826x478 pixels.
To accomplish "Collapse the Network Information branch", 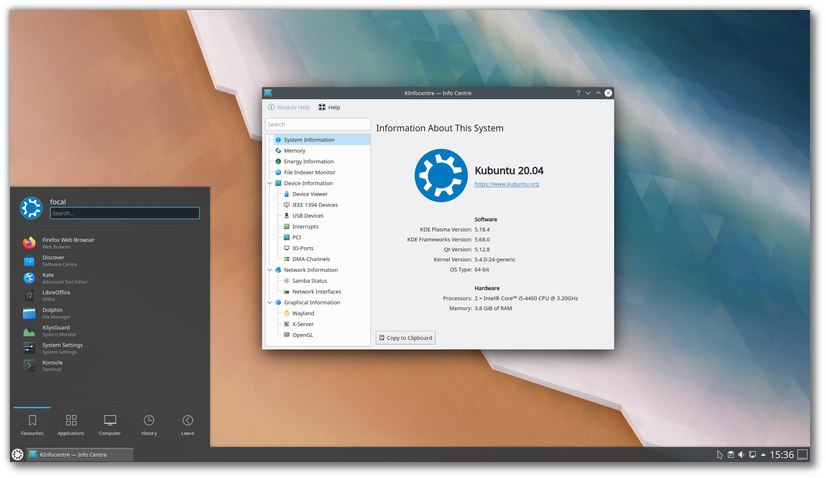I will pyautogui.click(x=270, y=270).
